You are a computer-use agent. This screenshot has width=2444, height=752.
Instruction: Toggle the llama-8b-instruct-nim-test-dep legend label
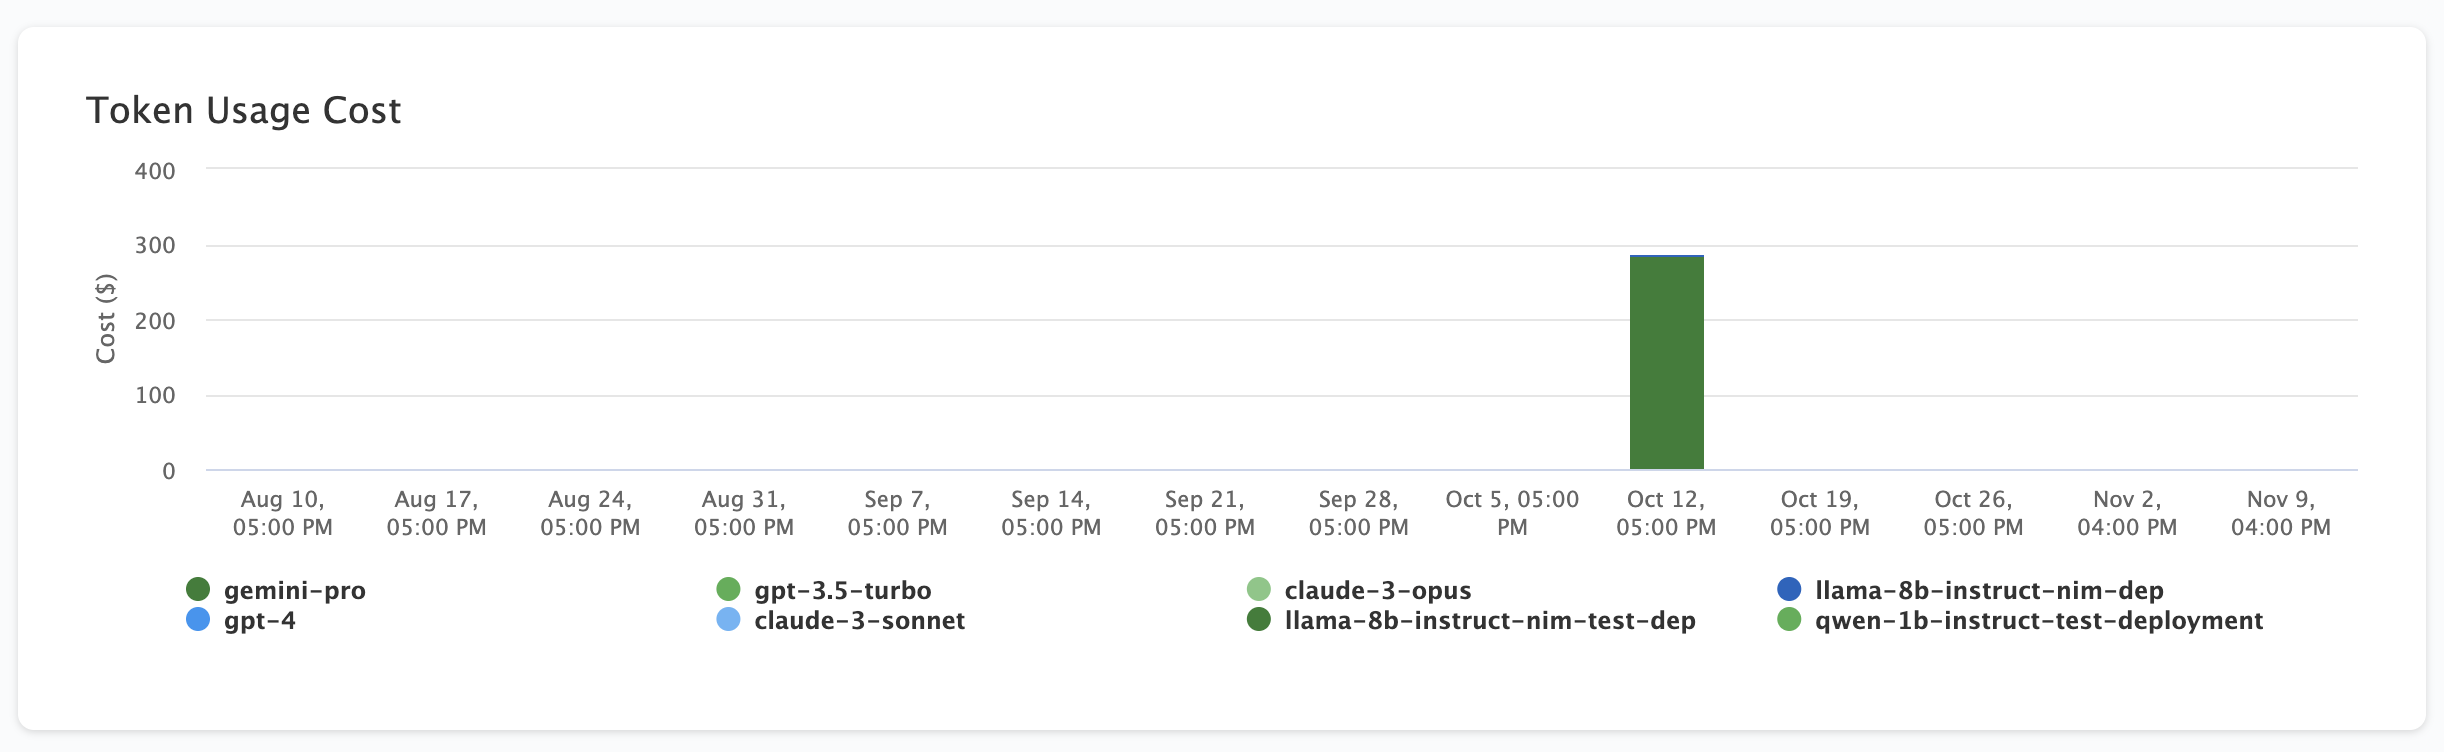(1489, 621)
